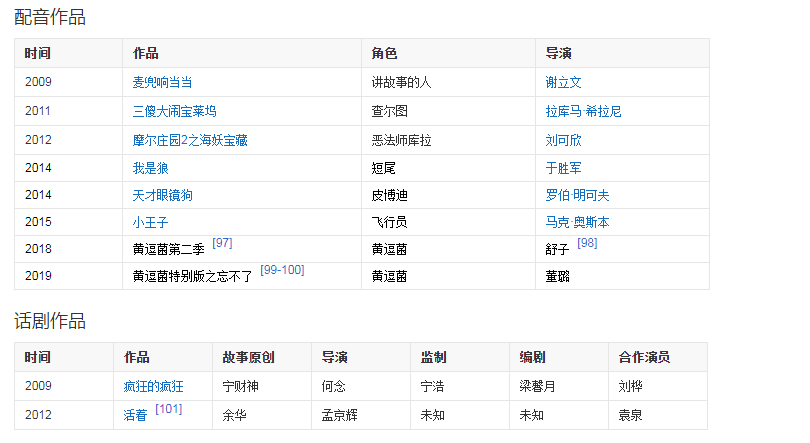Viewport: 810px width, 443px height.
Task: Open 摩尔庄园2之海妖宝藏 entry
Action: [x=190, y=140]
